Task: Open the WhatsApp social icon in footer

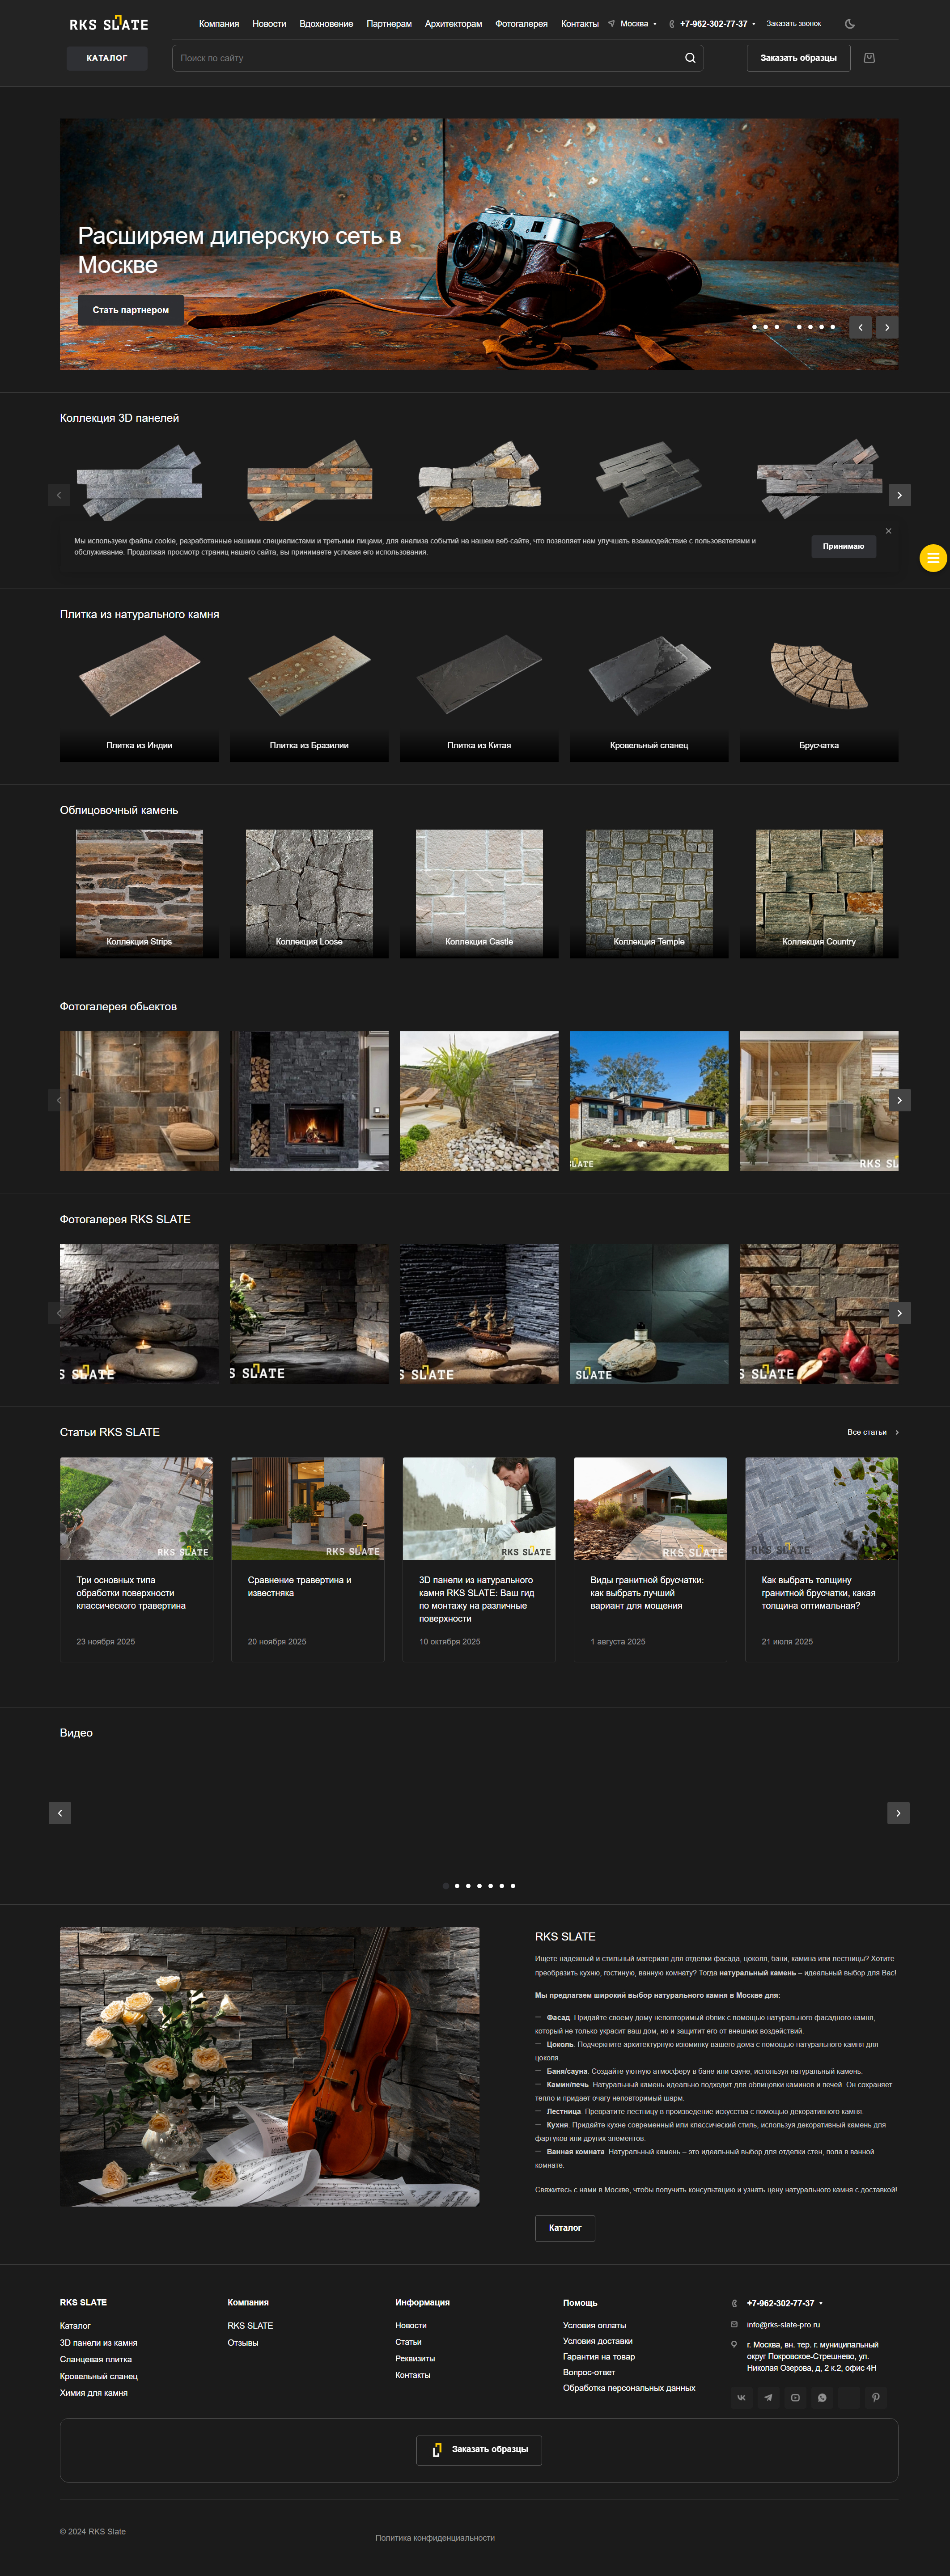Action: coord(822,2397)
